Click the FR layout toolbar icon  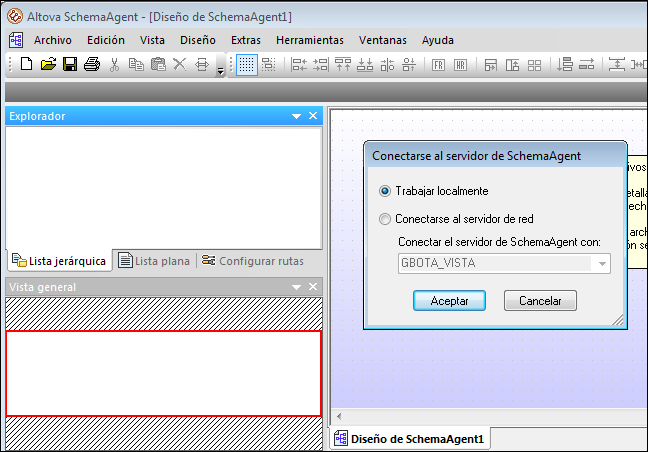(x=438, y=65)
